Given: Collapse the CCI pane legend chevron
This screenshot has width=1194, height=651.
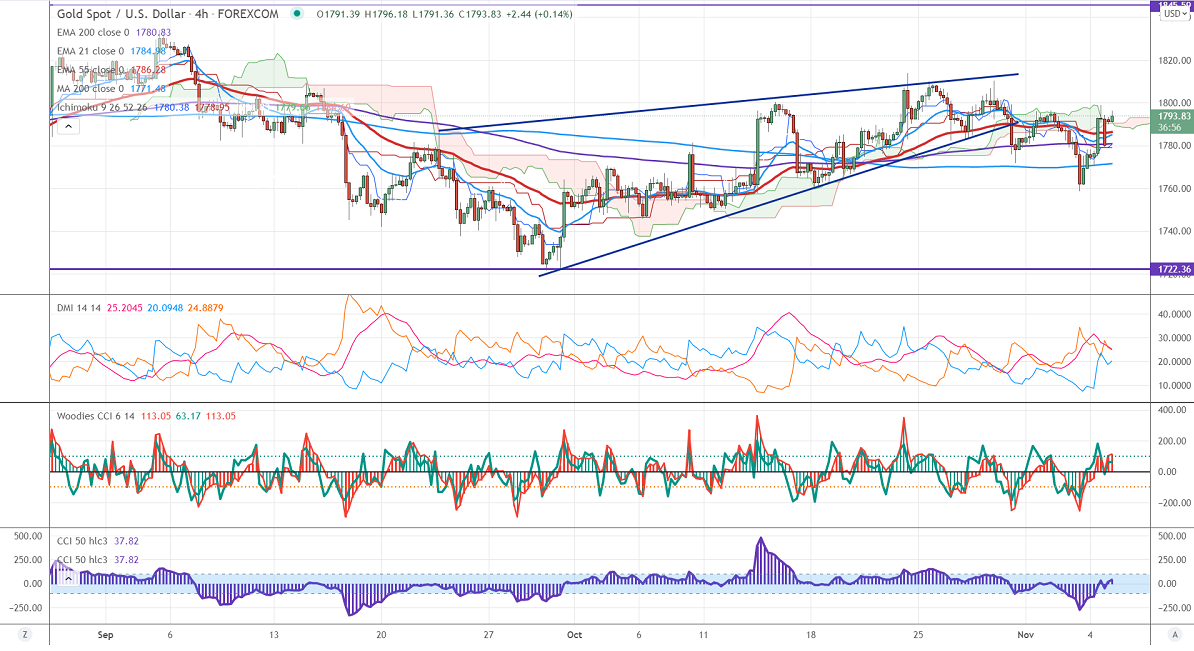Looking at the screenshot, I should 69,579.
